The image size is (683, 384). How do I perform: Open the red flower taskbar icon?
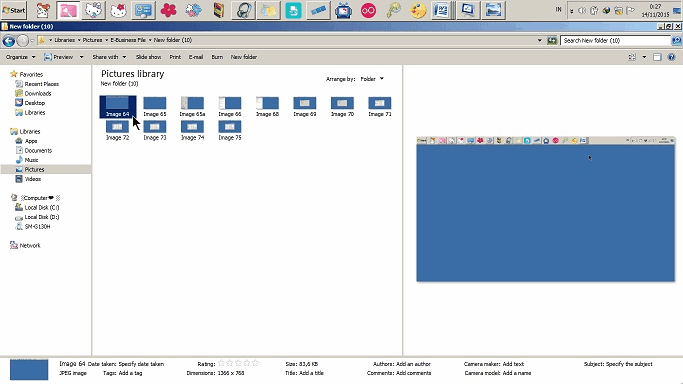[168, 10]
